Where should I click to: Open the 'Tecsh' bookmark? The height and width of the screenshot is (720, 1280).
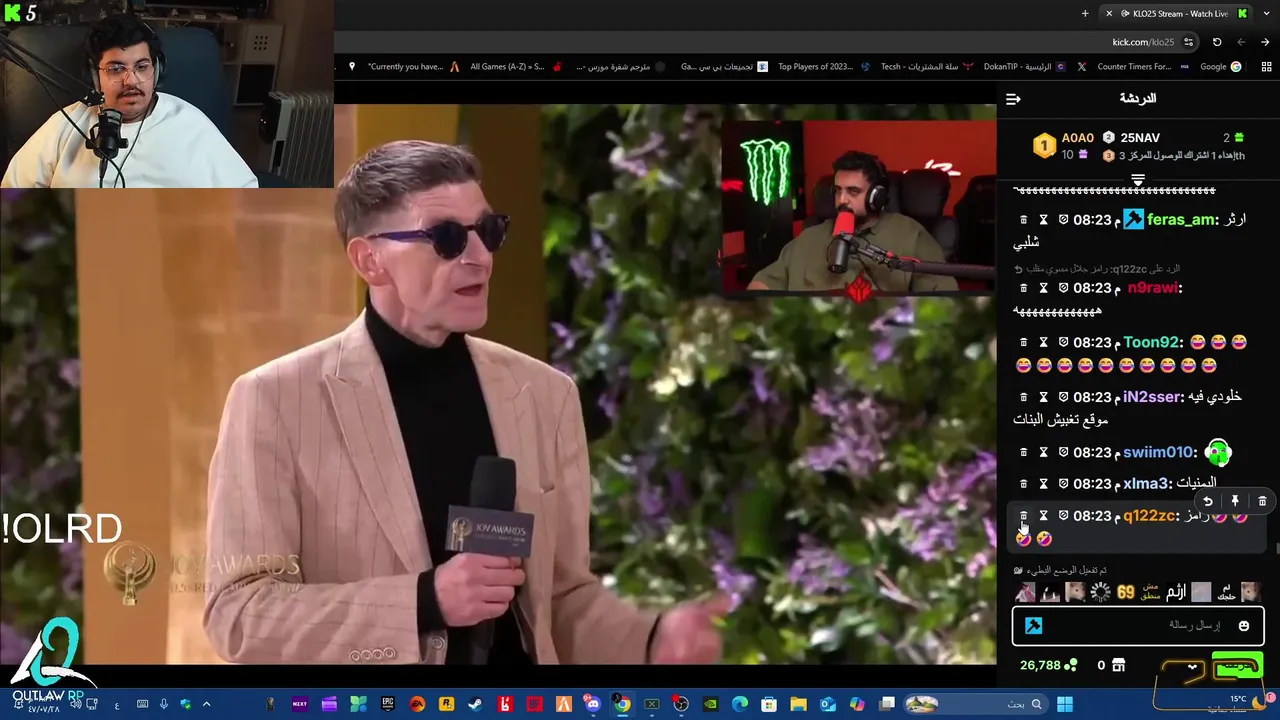[x=927, y=67]
